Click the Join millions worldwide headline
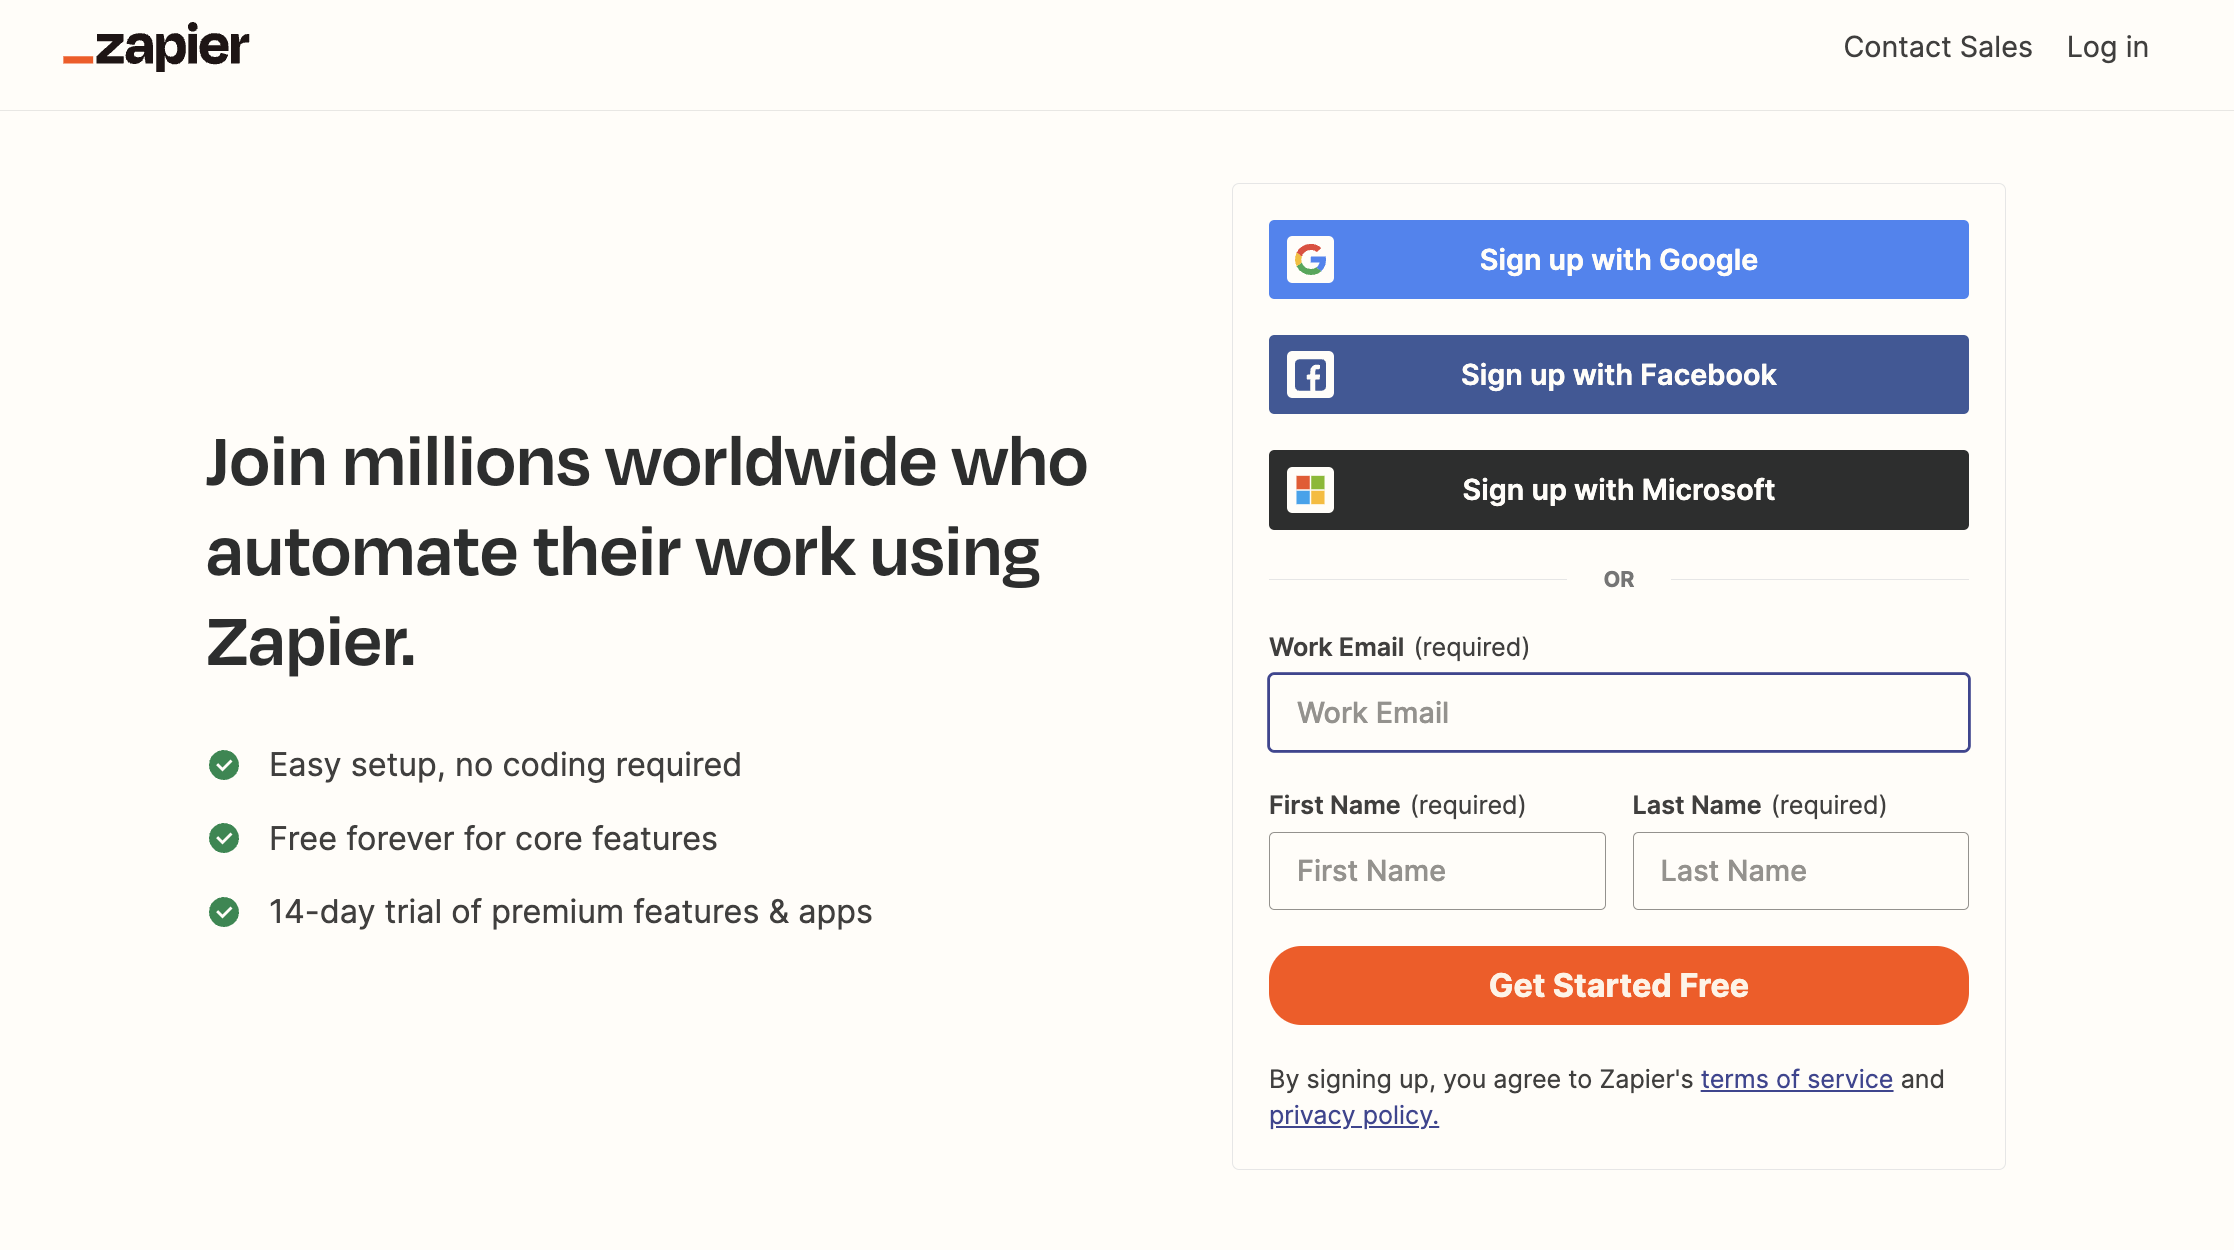 [x=647, y=552]
